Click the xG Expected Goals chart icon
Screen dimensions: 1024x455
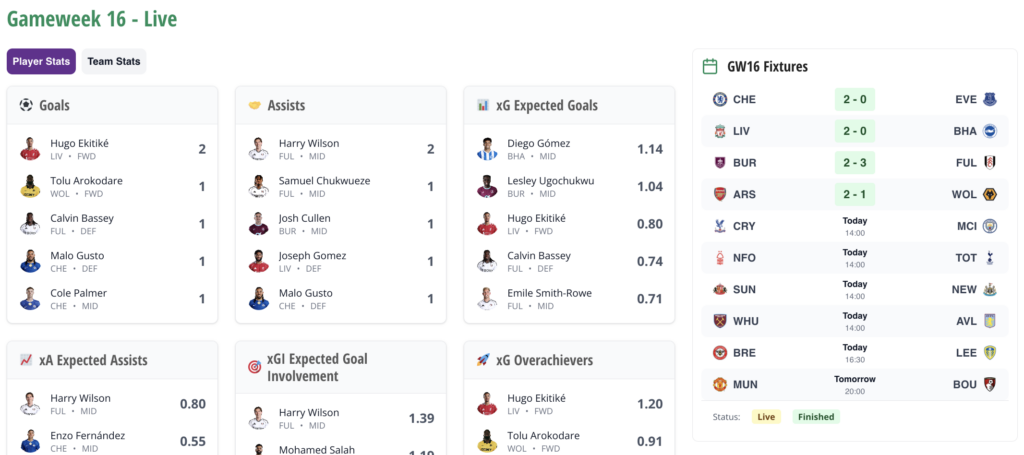[x=483, y=105]
